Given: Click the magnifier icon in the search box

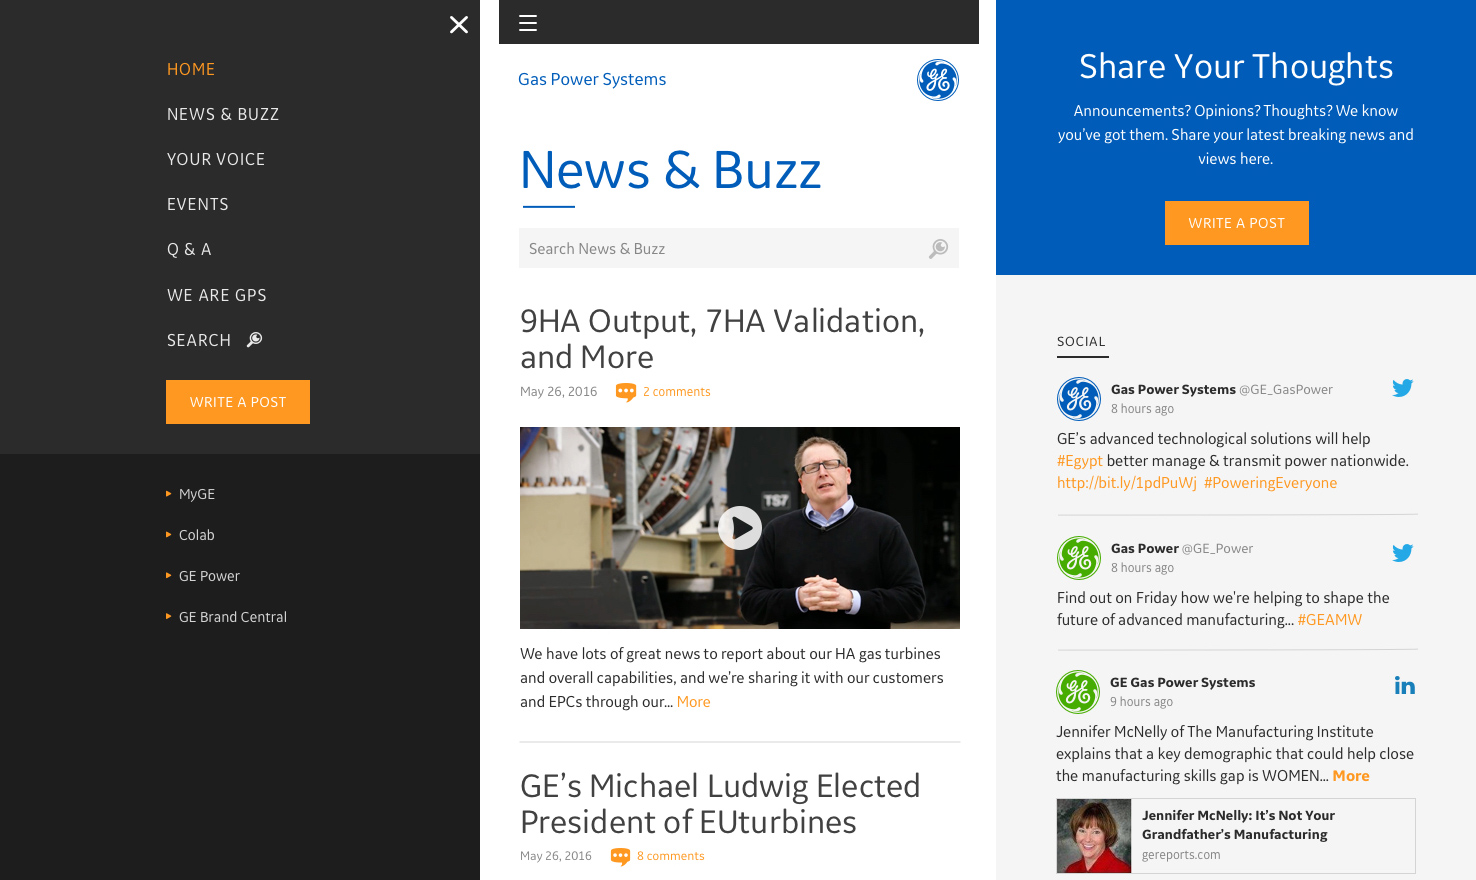Looking at the screenshot, I should (938, 248).
